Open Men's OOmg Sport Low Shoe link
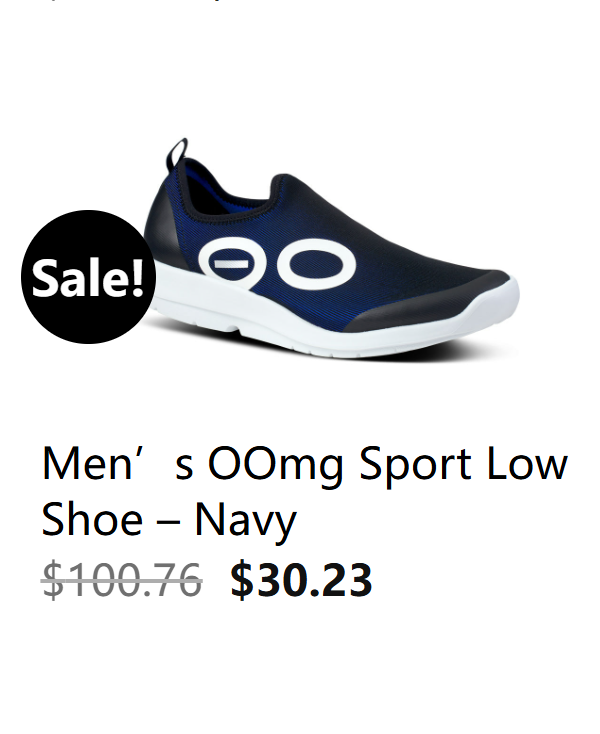Image resolution: width=600 pixels, height=734 pixels. click(x=305, y=492)
